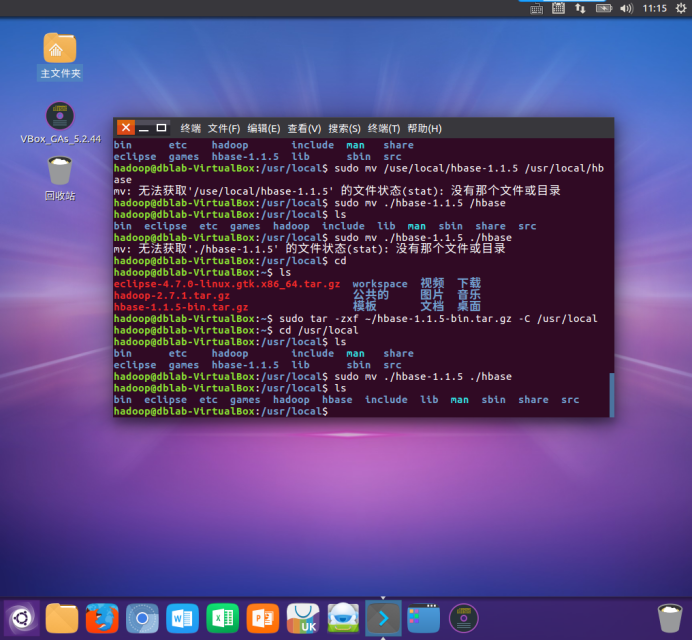Maximize the terminal window

coord(162,128)
